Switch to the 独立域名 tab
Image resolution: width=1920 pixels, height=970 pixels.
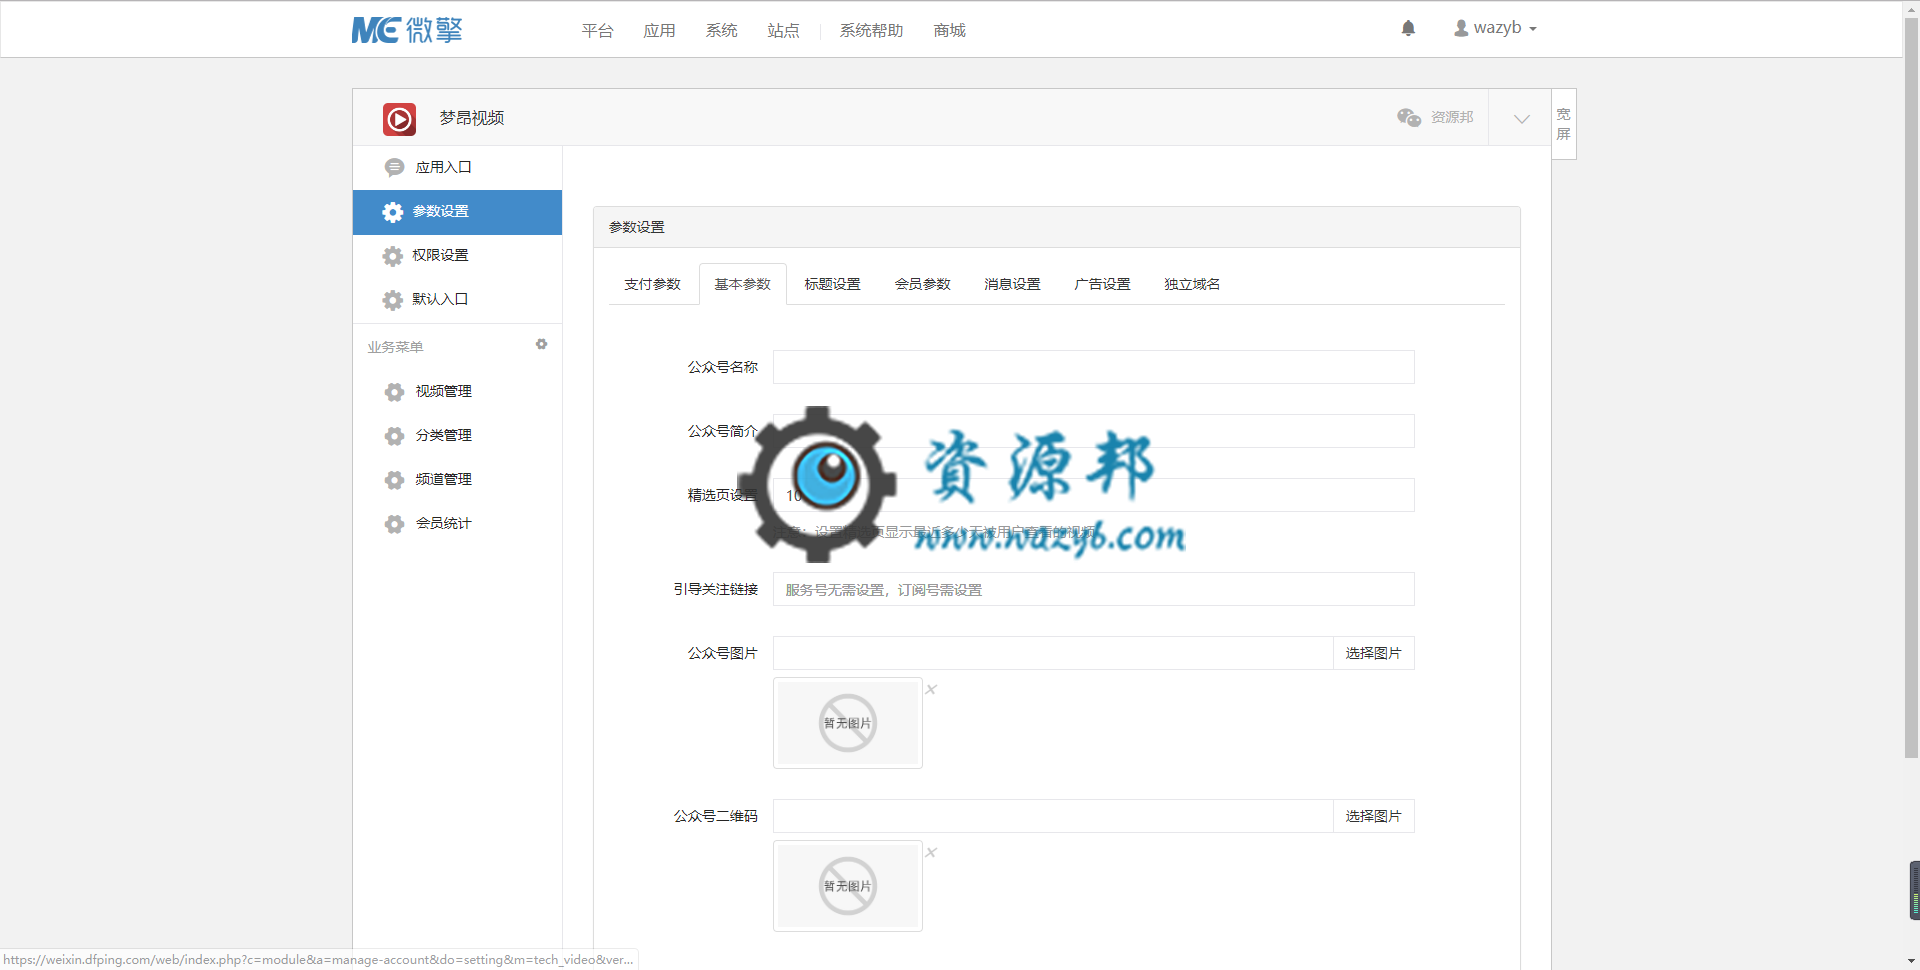click(1192, 284)
